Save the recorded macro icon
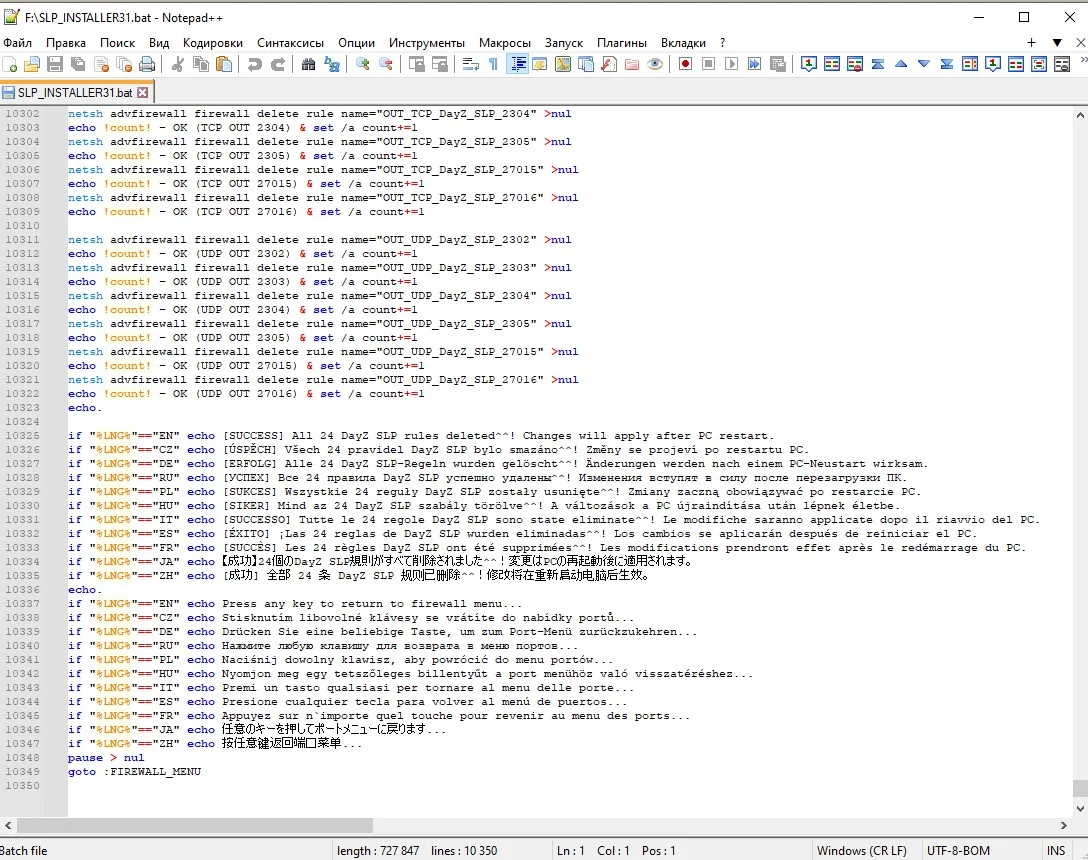This screenshot has height=860, width=1088. (778, 65)
